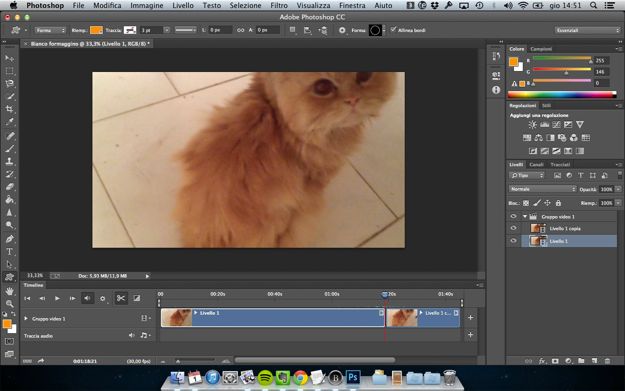Open the Forma tool mode dropdown
This screenshot has height=391, width=625.
coord(50,30)
